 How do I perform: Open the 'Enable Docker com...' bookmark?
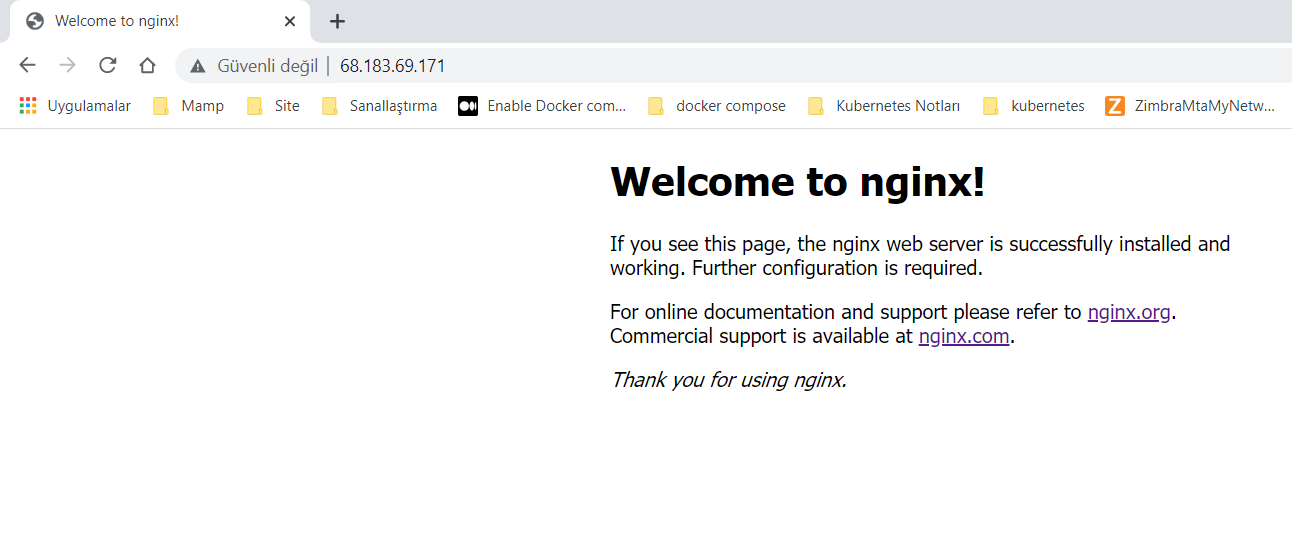[x=542, y=106]
